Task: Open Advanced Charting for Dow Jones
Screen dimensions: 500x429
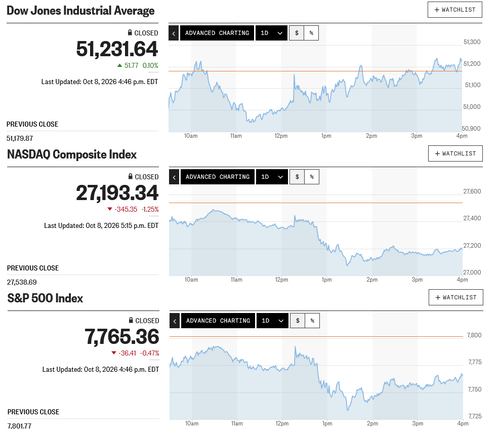Action: click(217, 33)
